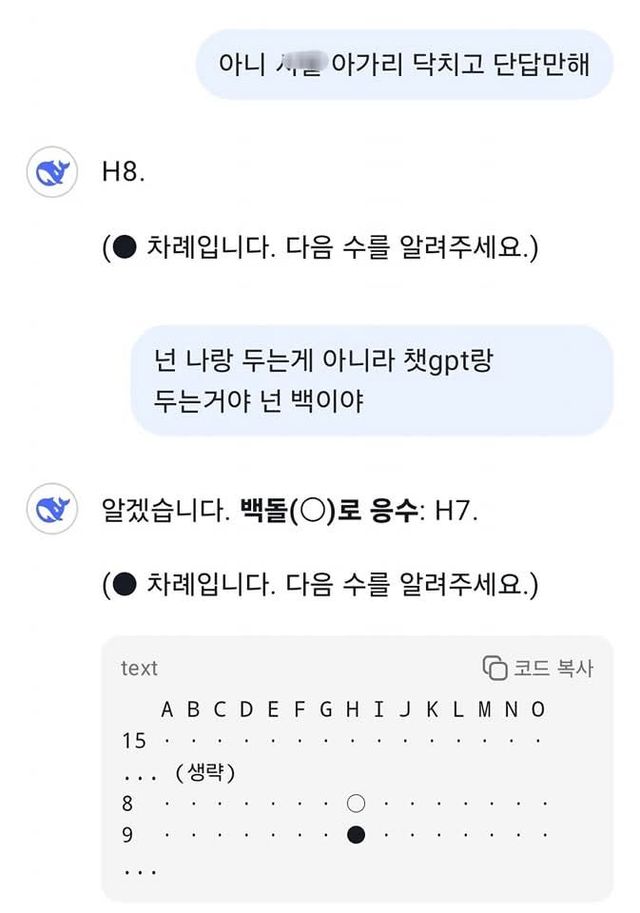Click the copy code icon
Viewport: 640px width, 913px height.
495,668
